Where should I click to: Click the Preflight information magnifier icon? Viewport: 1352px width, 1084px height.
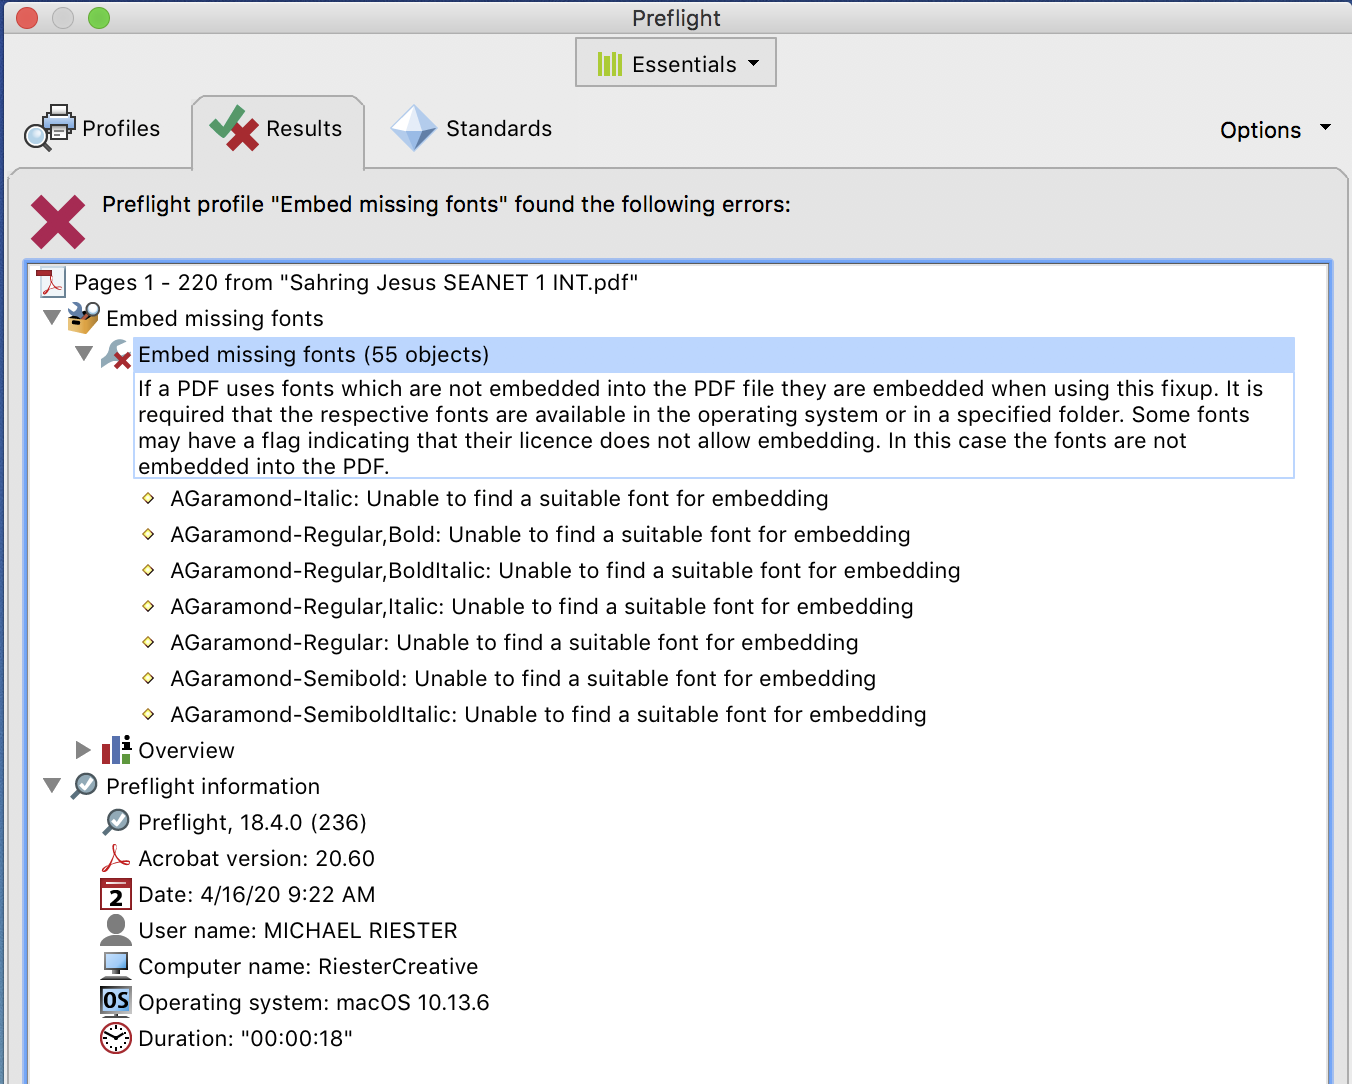pyautogui.click(x=84, y=786)
